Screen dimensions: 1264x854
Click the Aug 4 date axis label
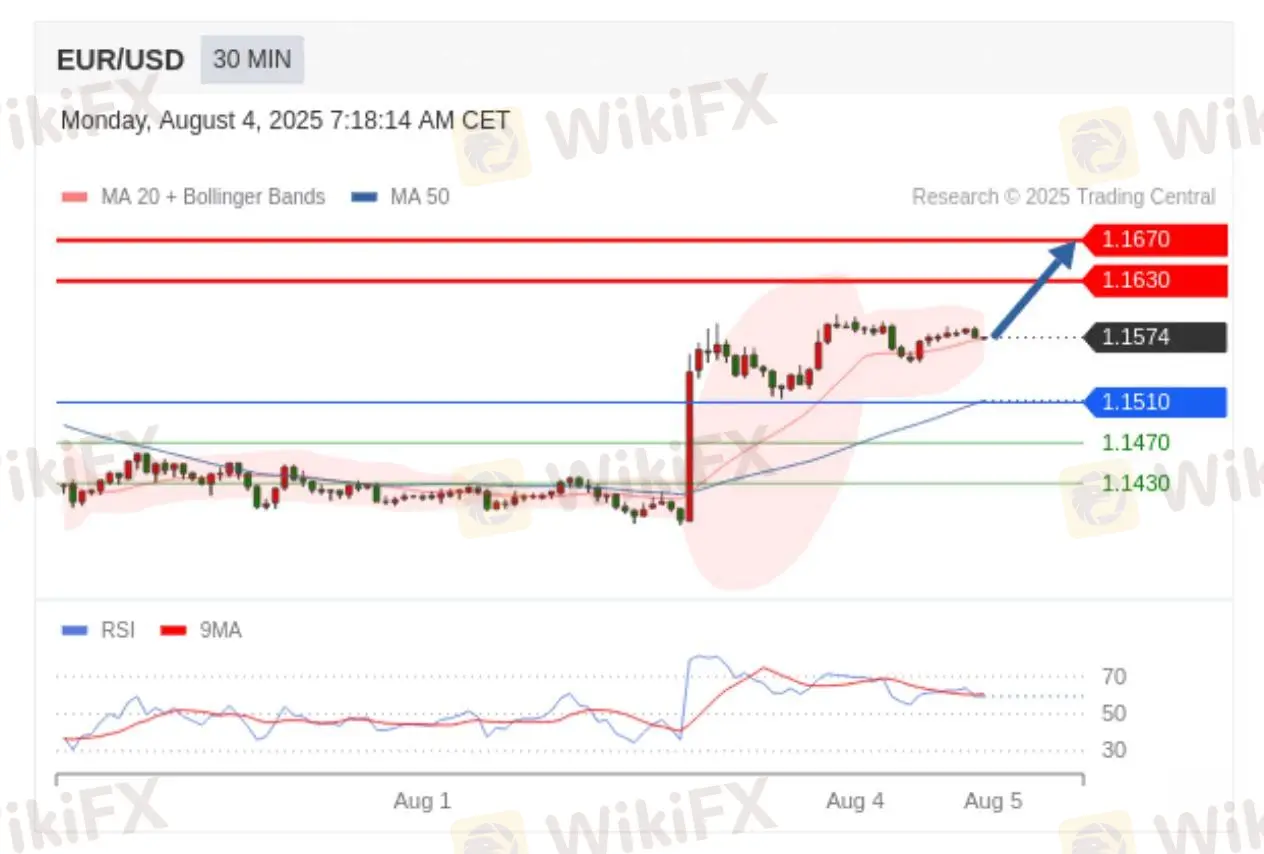pos(855,801)
